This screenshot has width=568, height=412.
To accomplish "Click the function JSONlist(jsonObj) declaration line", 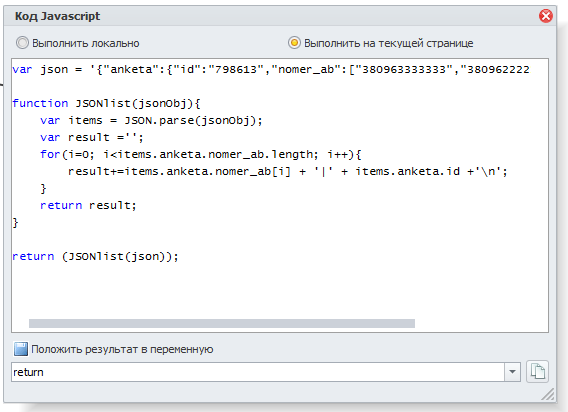I will click(106, 103).
